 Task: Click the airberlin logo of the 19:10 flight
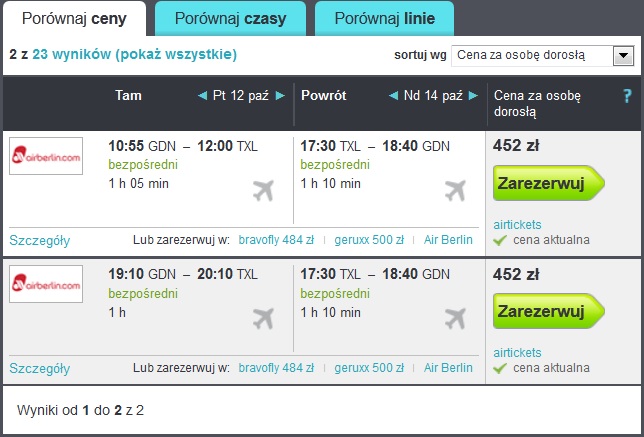pos(46,284)
